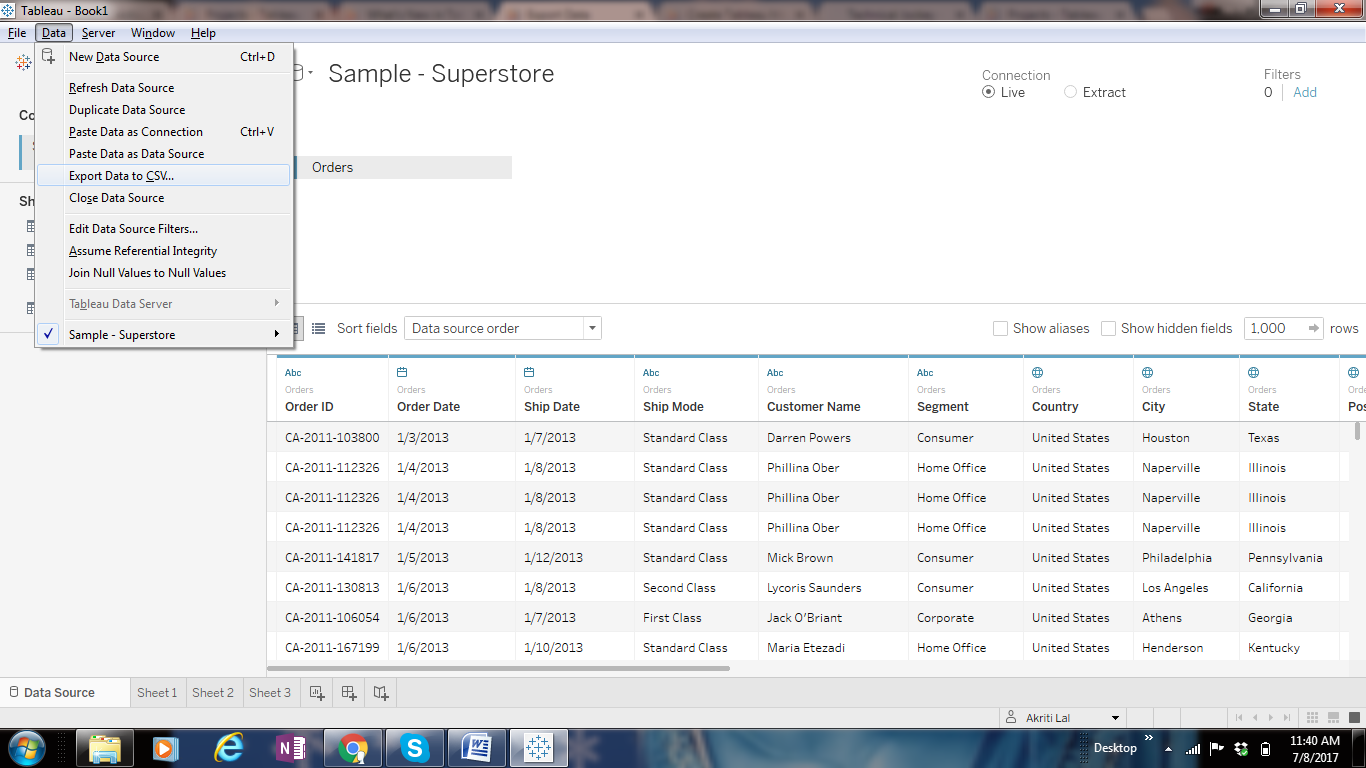Click the Abc data type icon for Order ID
This screenshot has width=1366, height=768.
click(x=293, y=373)
